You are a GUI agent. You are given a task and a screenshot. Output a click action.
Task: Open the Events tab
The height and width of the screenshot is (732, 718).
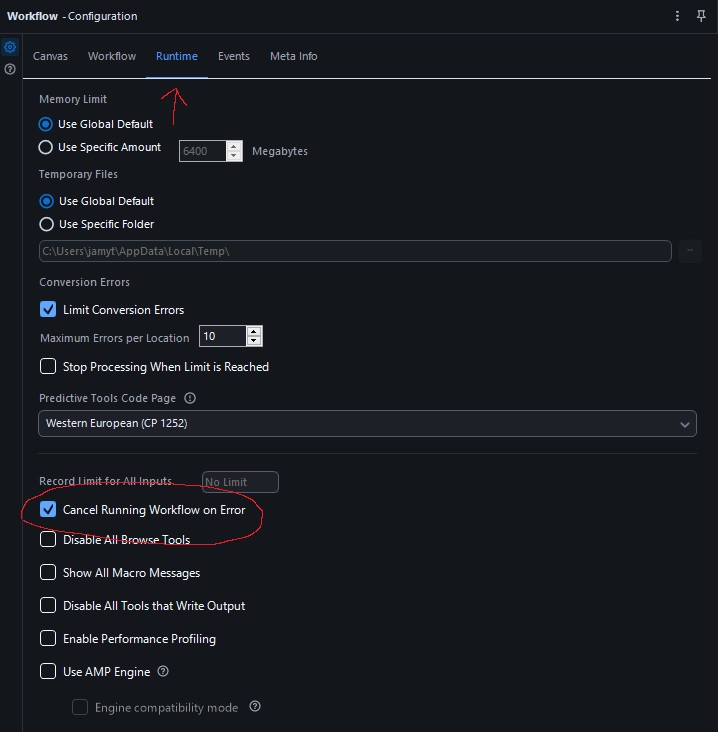(234, 56)
